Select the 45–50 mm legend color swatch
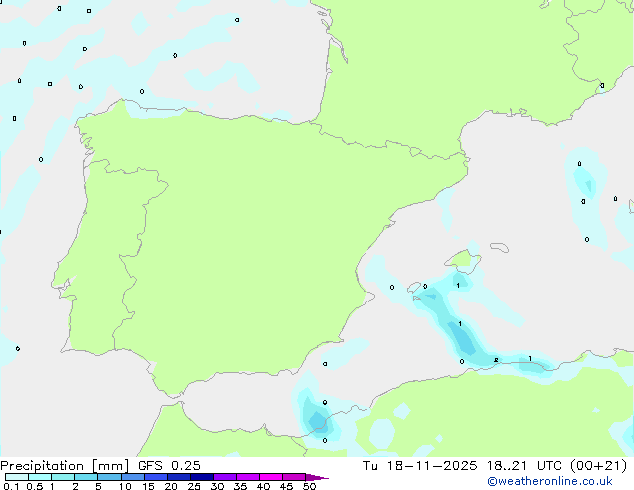 (x=294, y=477)
